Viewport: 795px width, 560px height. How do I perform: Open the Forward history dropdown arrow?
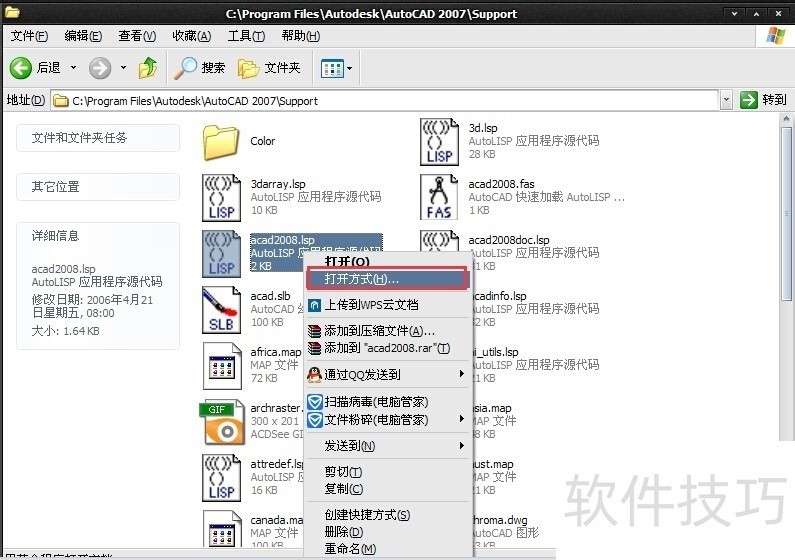point(123,67)
